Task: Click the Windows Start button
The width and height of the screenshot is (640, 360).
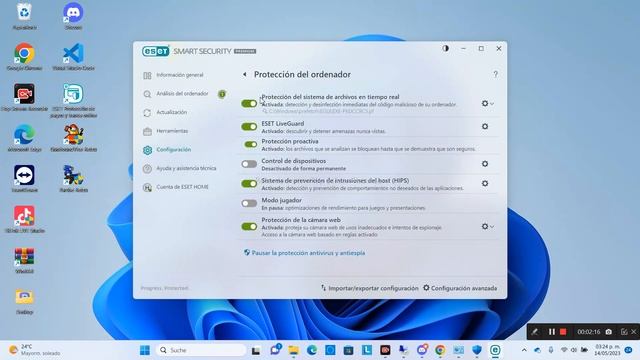Action: pyautogui.click(x=144, y=350)
